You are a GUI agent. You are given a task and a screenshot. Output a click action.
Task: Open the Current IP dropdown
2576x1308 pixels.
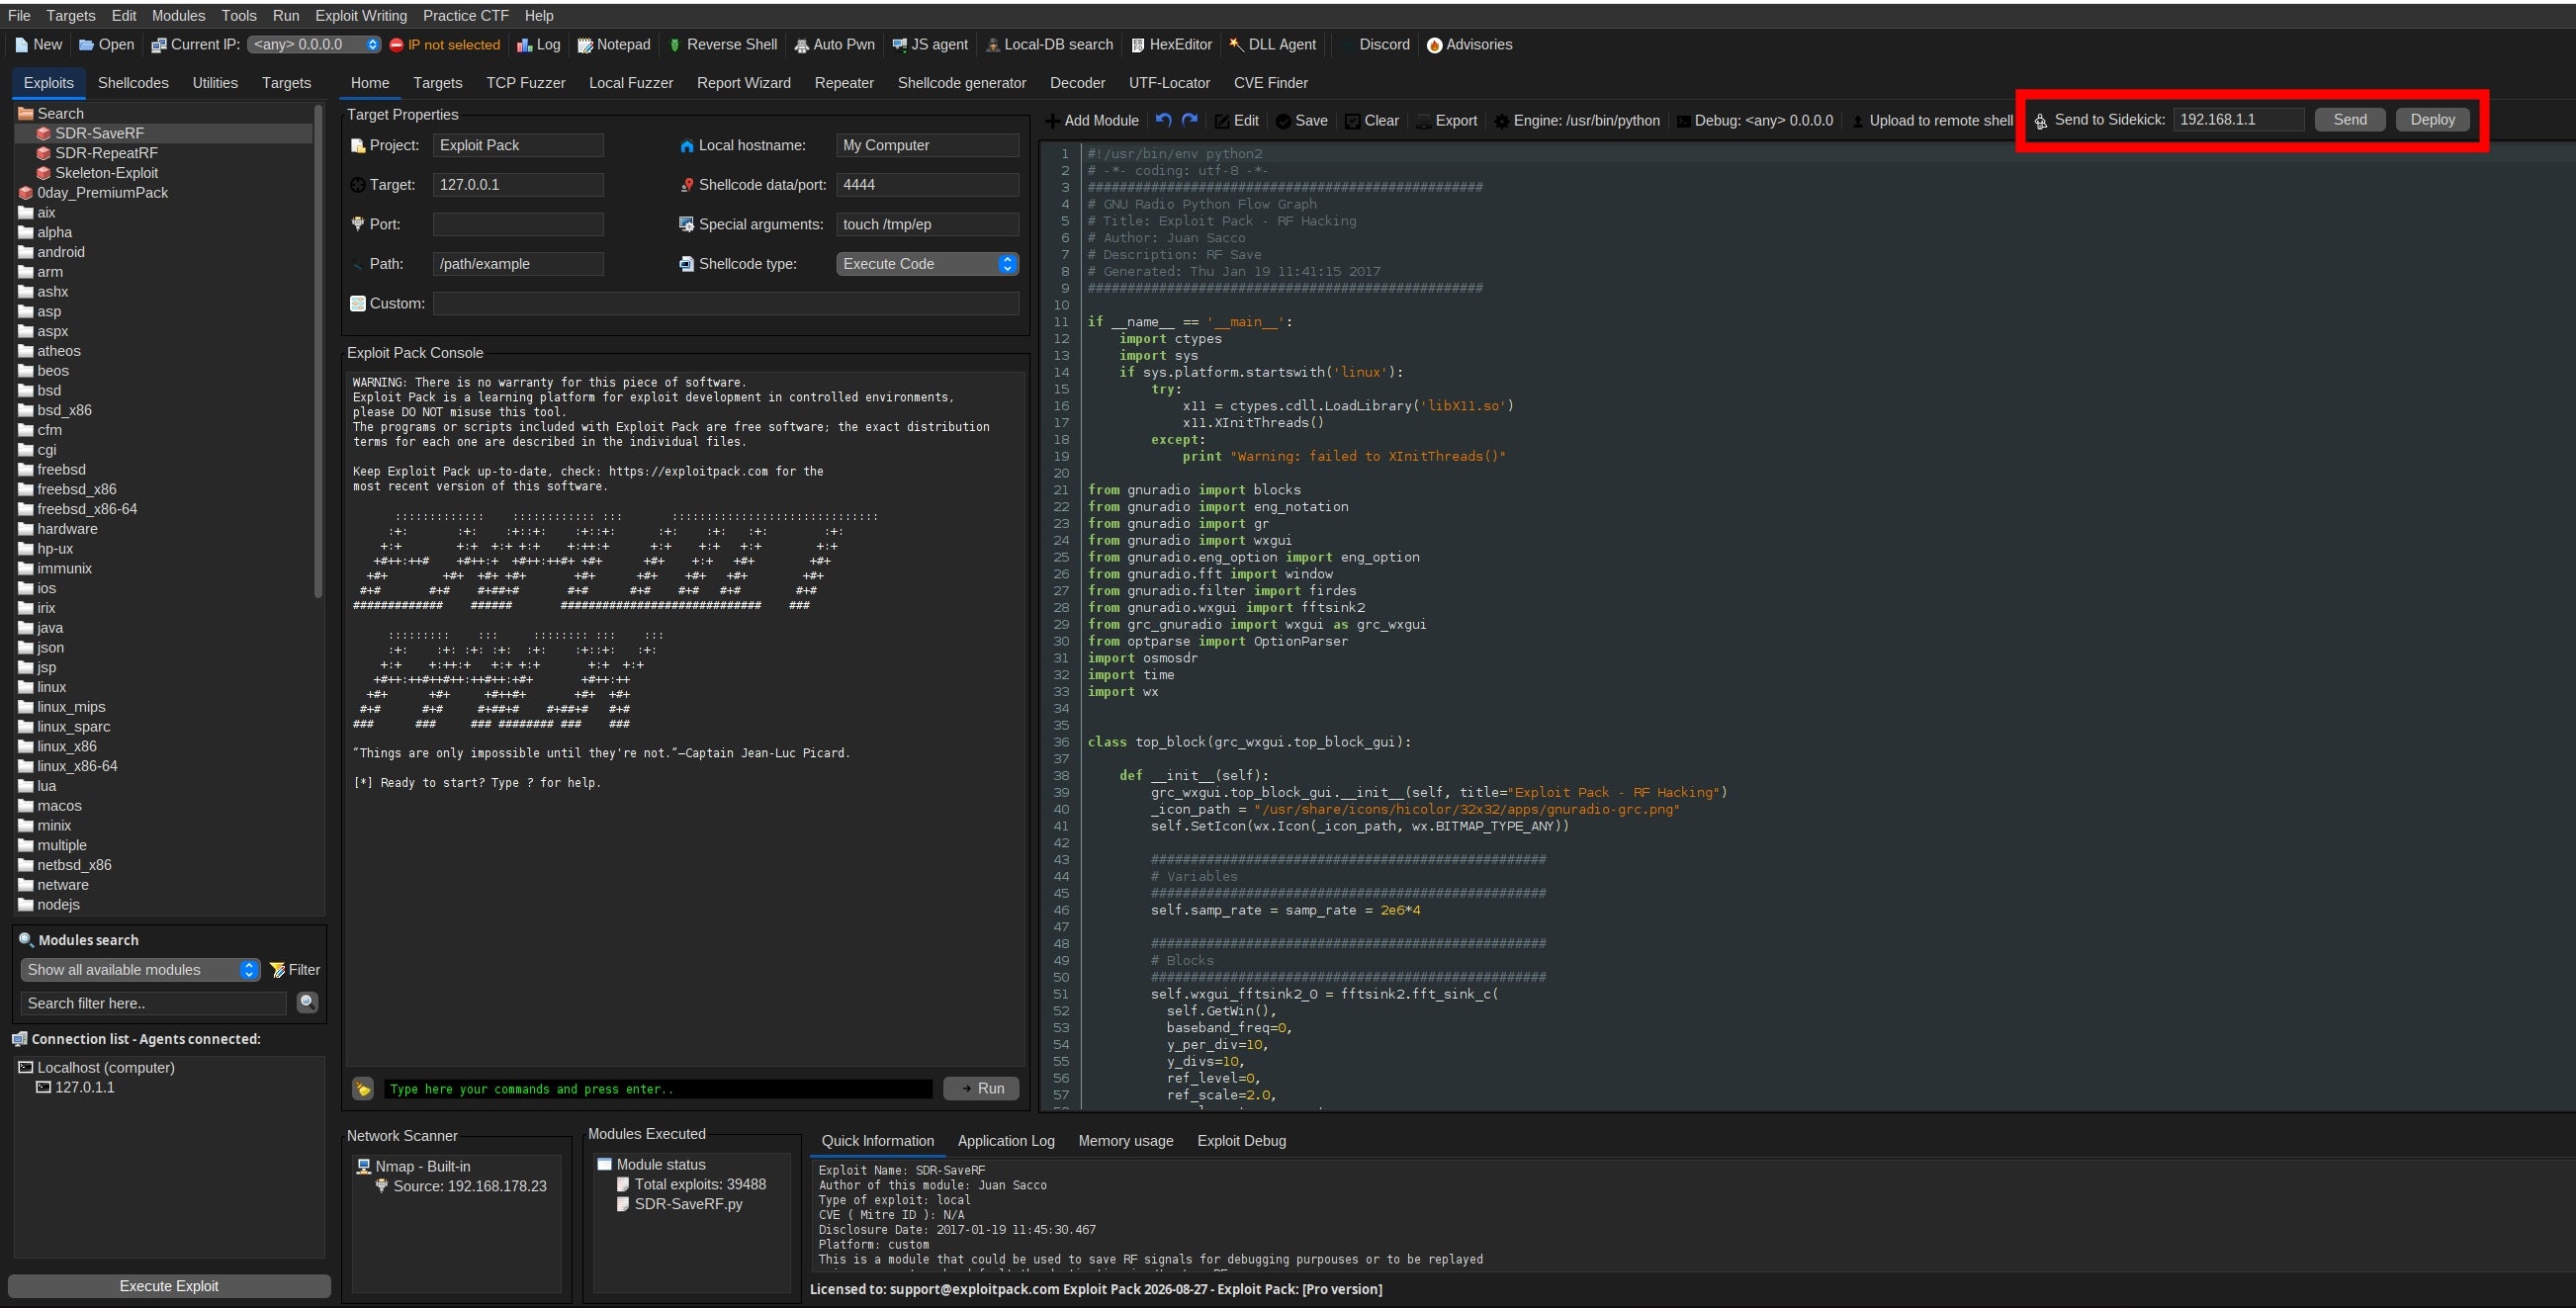[314, 44]
